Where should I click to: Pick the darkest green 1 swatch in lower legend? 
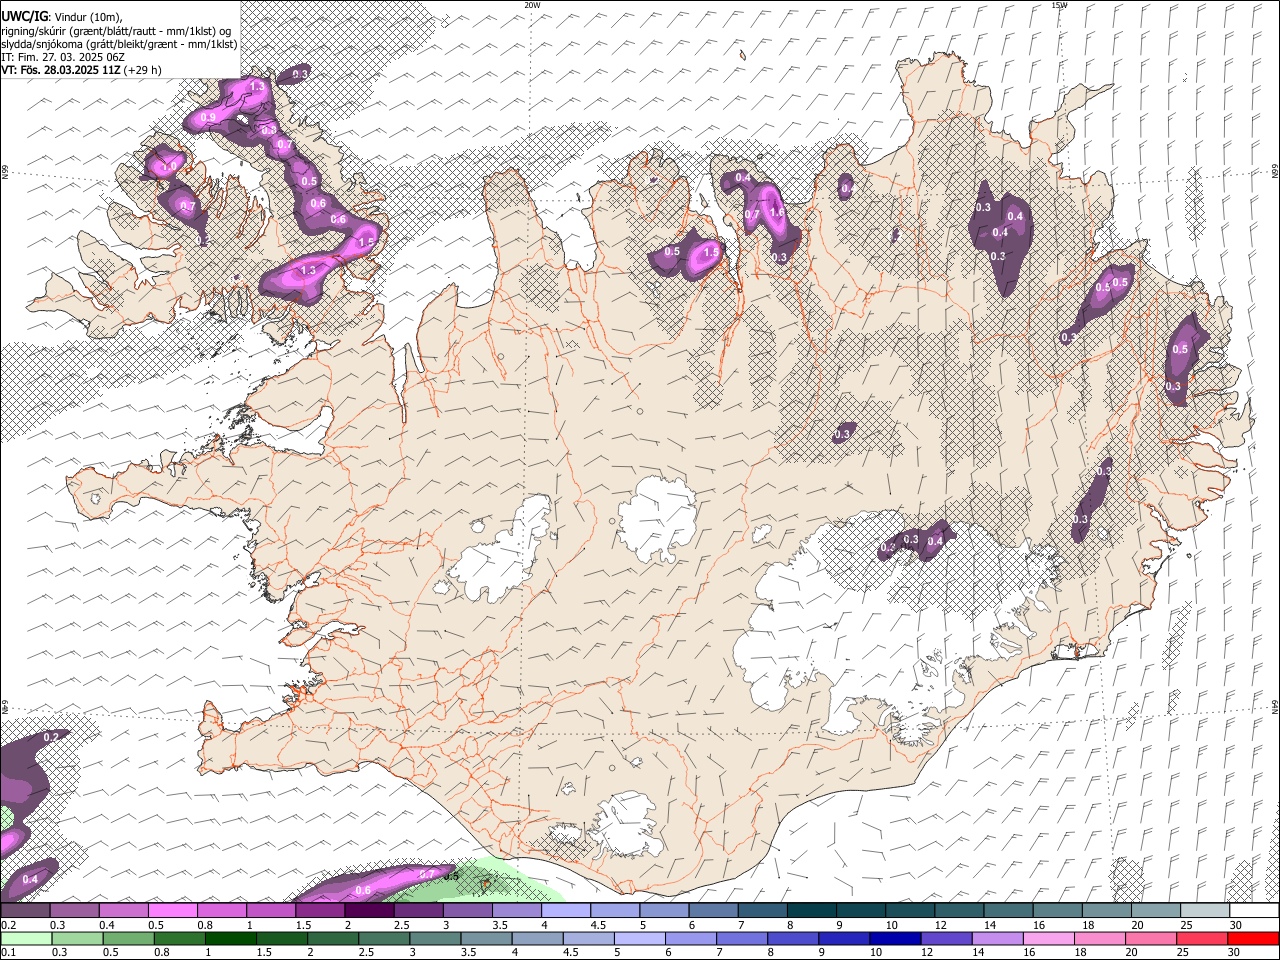tap(230, 939)
